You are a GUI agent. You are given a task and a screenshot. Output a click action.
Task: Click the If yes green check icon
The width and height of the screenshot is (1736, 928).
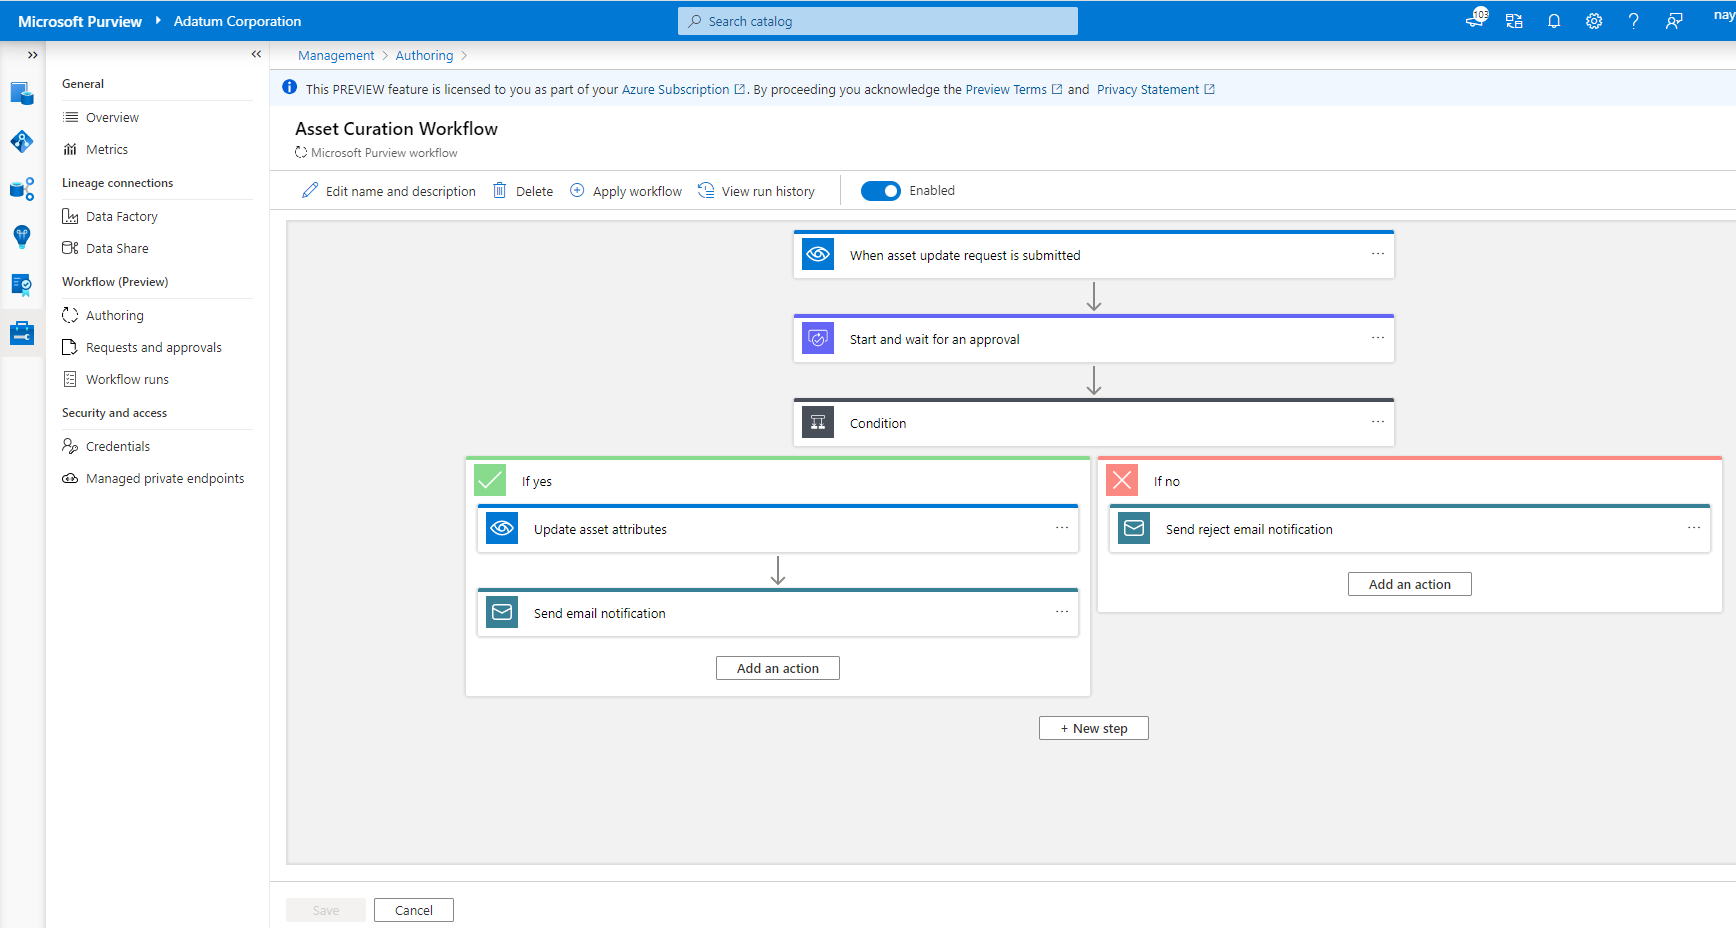tap(490, 480)
